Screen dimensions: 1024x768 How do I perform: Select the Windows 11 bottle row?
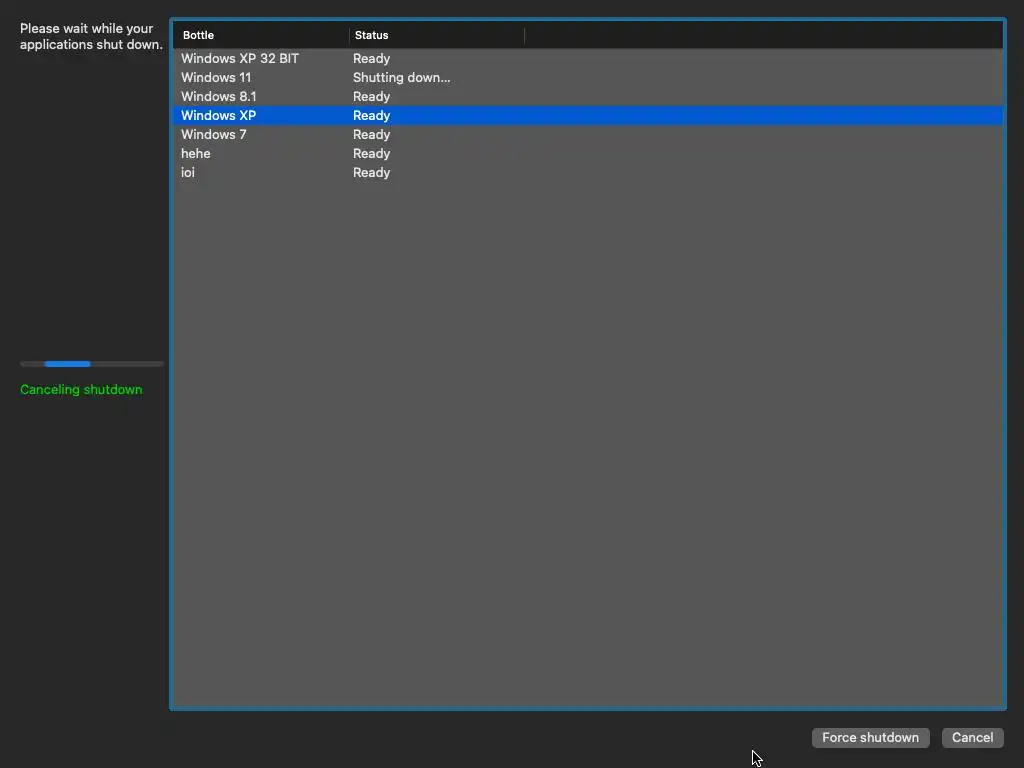[588, 77]
